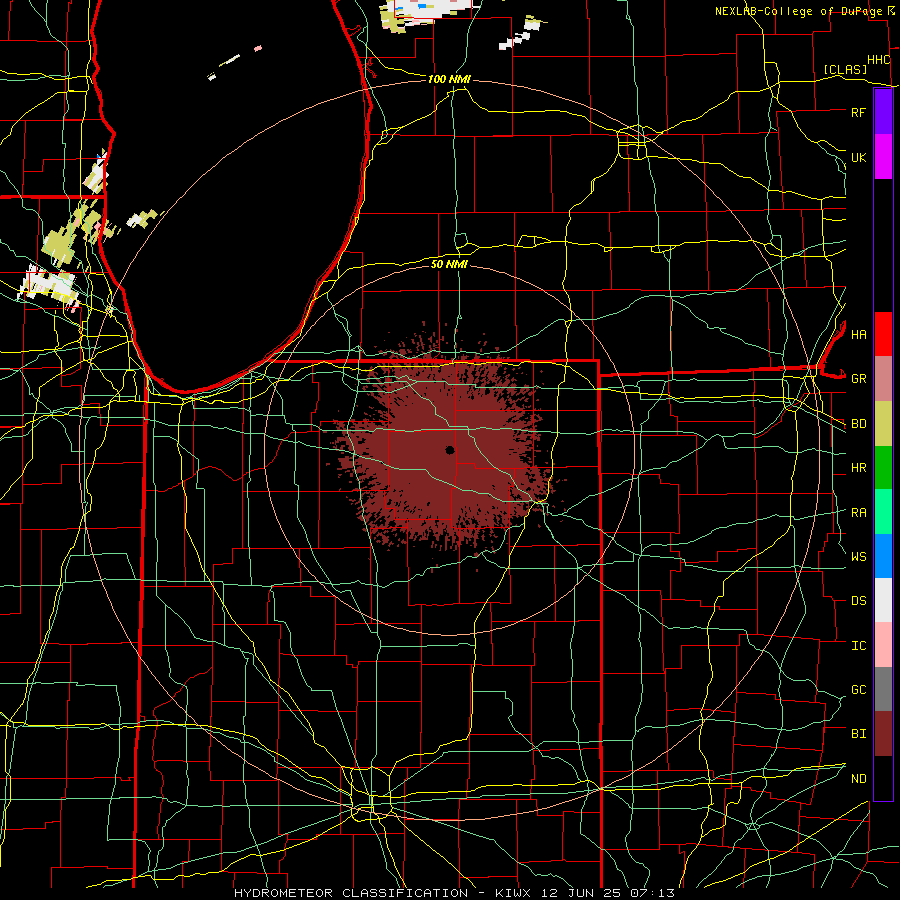
Task: Click the NEXLAB-College of DuPage text
Action: (x=798, y=11)
